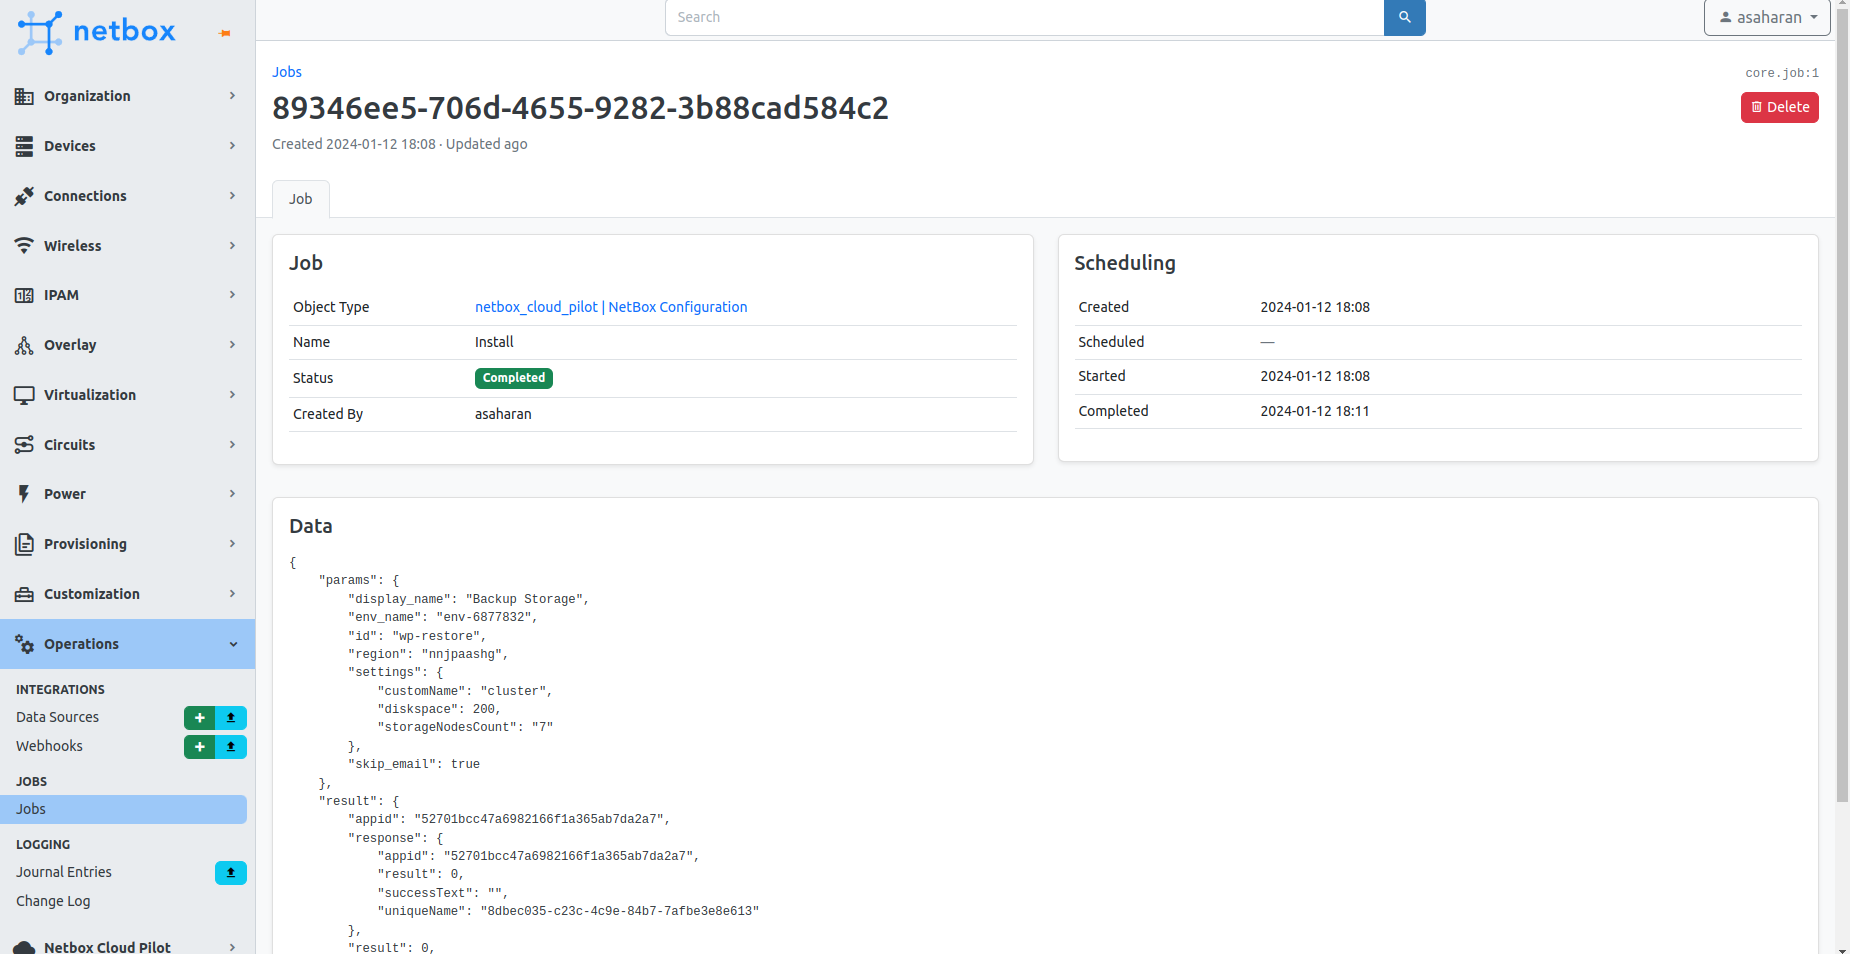Add a new Data Source with plus icon

(200, 718)
